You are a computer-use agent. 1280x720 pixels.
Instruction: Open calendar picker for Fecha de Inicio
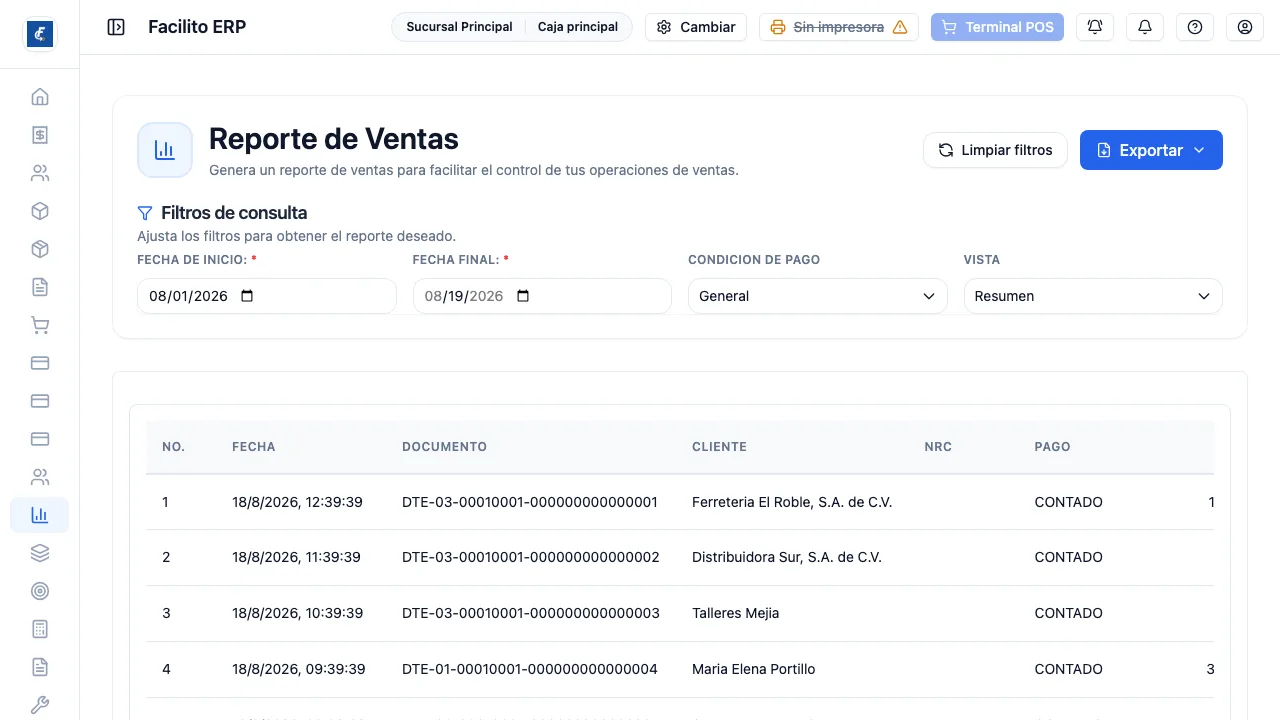pyautogui.click(x=248, y=296)
